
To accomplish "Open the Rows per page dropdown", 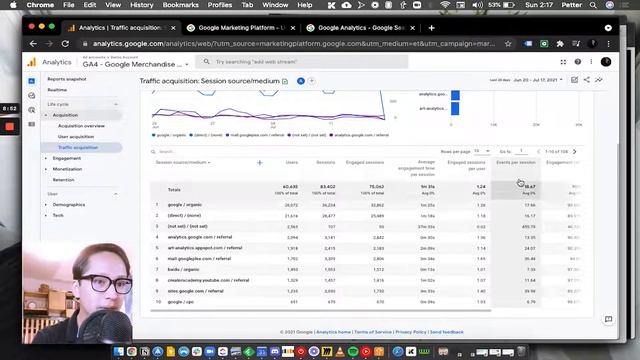I will pos(482,151).
